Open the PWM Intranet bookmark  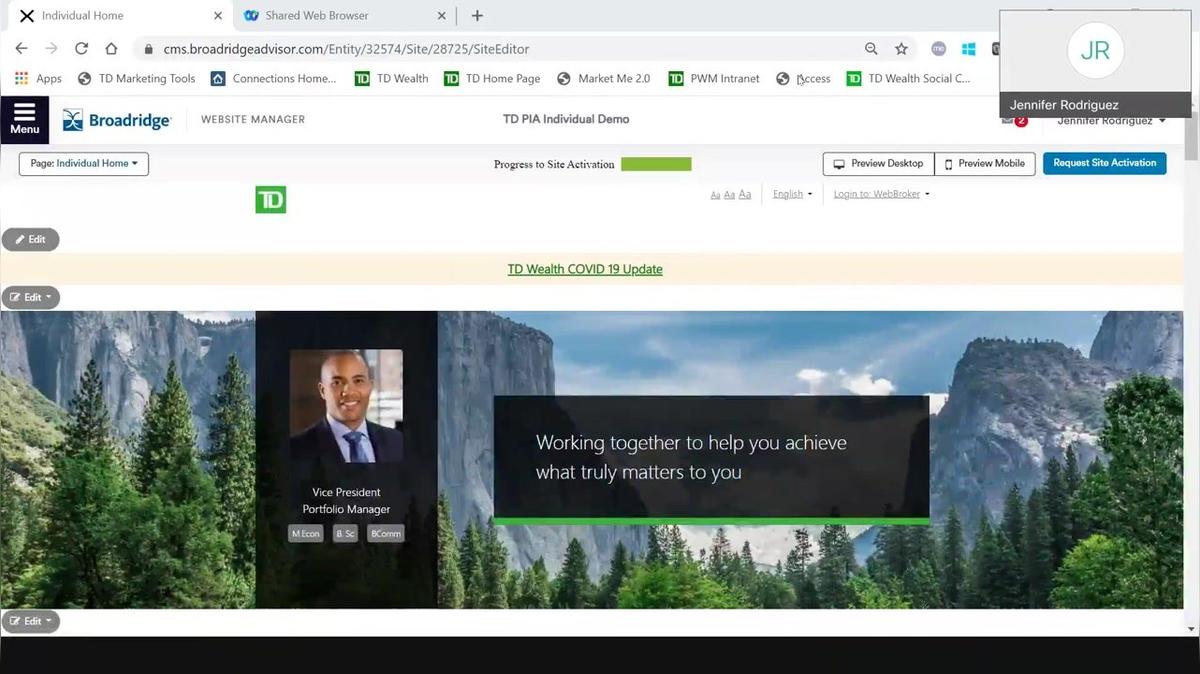point(714,78)
